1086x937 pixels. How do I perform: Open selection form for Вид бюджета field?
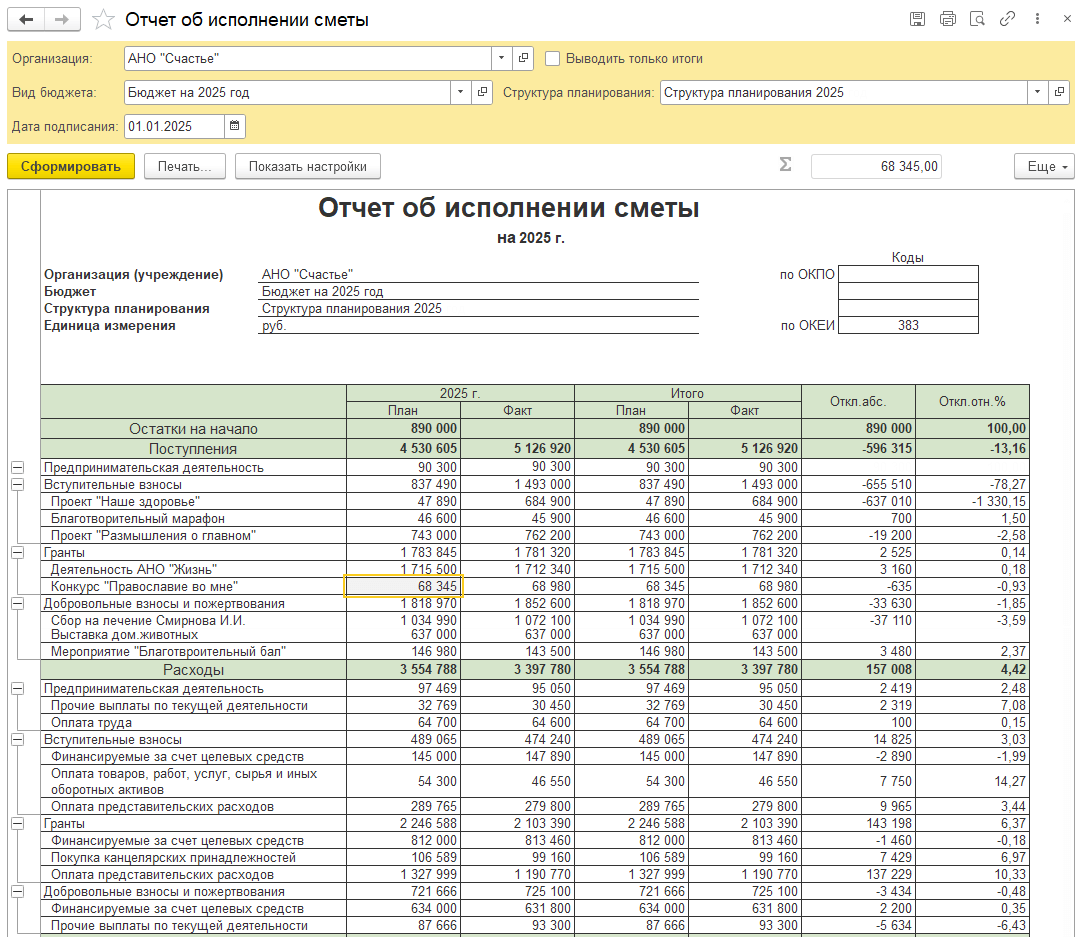(480, 92)
